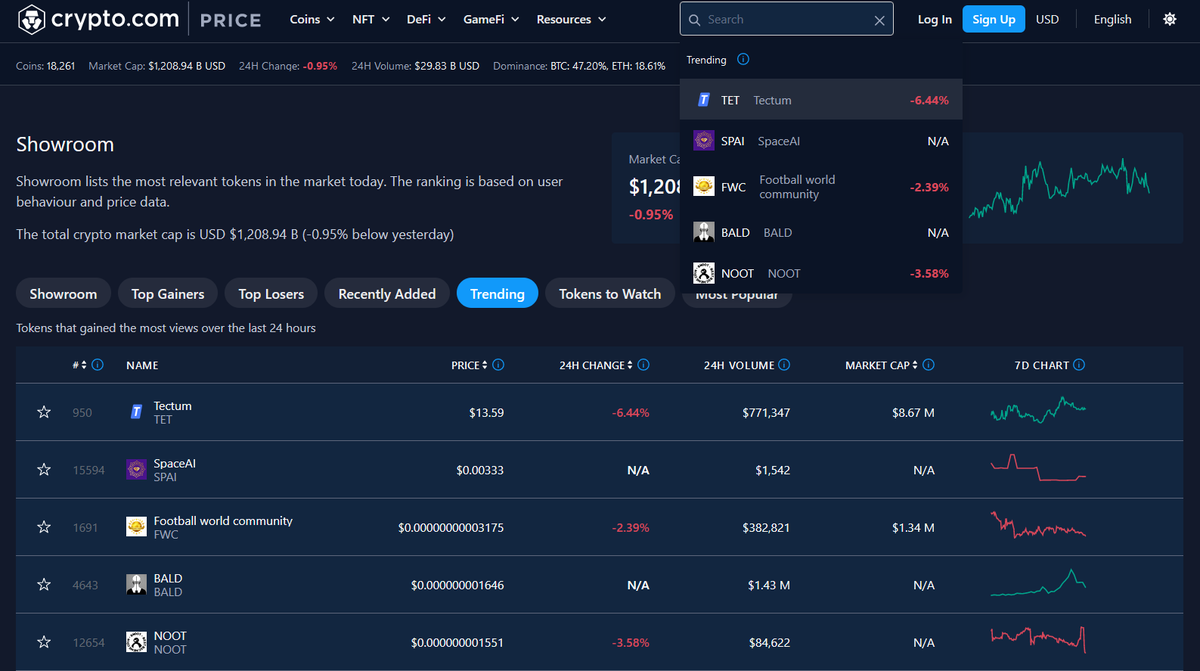Screen dimensions: 1200x671
Task: Star the BALD token row
Action: pos(44,585)
